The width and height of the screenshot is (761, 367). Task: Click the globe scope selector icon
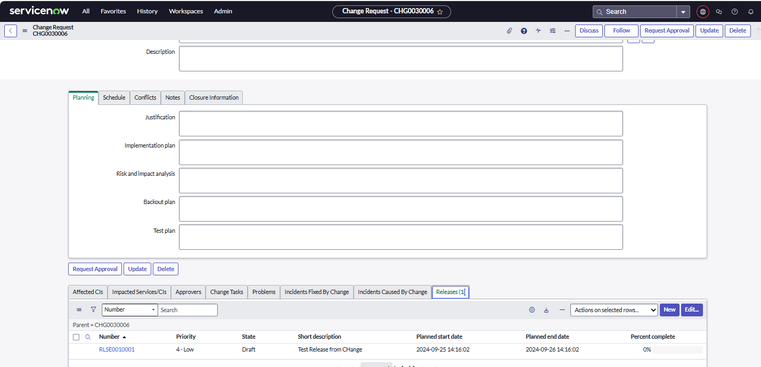(703, 12)
